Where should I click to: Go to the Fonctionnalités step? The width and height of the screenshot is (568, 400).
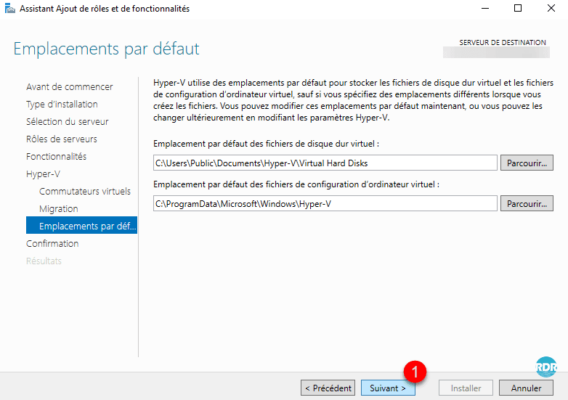pos(56,157)
